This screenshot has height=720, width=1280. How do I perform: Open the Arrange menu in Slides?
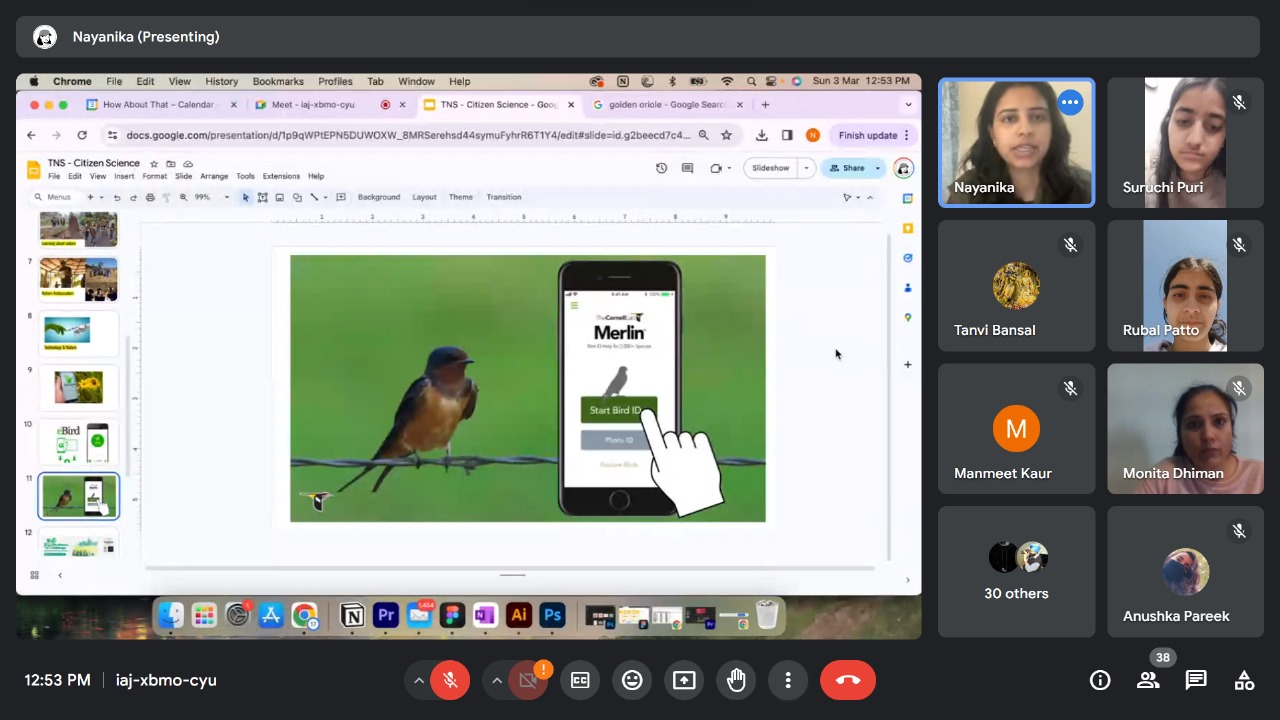coord(214,176)
